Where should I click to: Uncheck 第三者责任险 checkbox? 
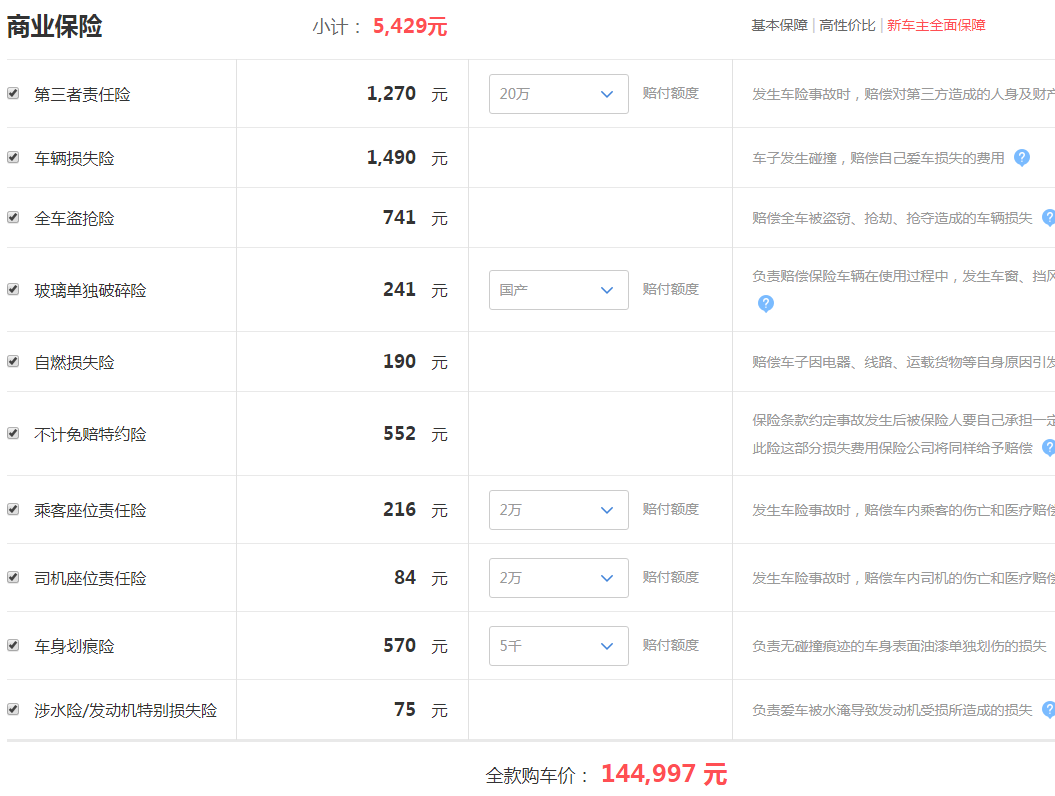13,93
